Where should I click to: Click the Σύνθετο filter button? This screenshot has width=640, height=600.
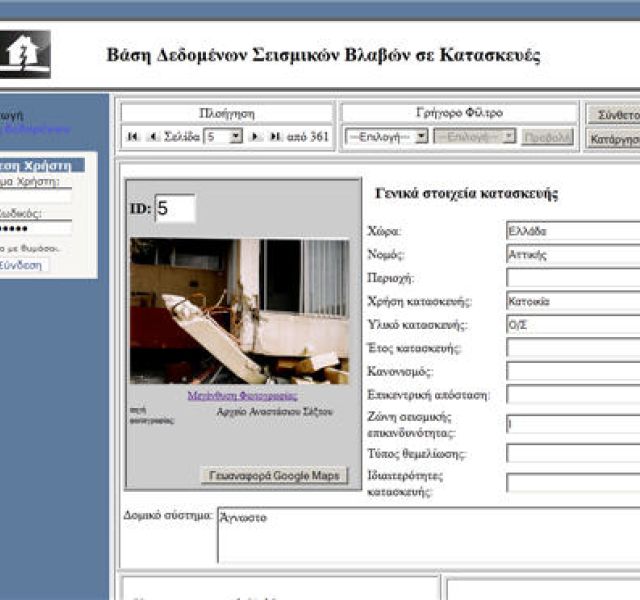613,115
